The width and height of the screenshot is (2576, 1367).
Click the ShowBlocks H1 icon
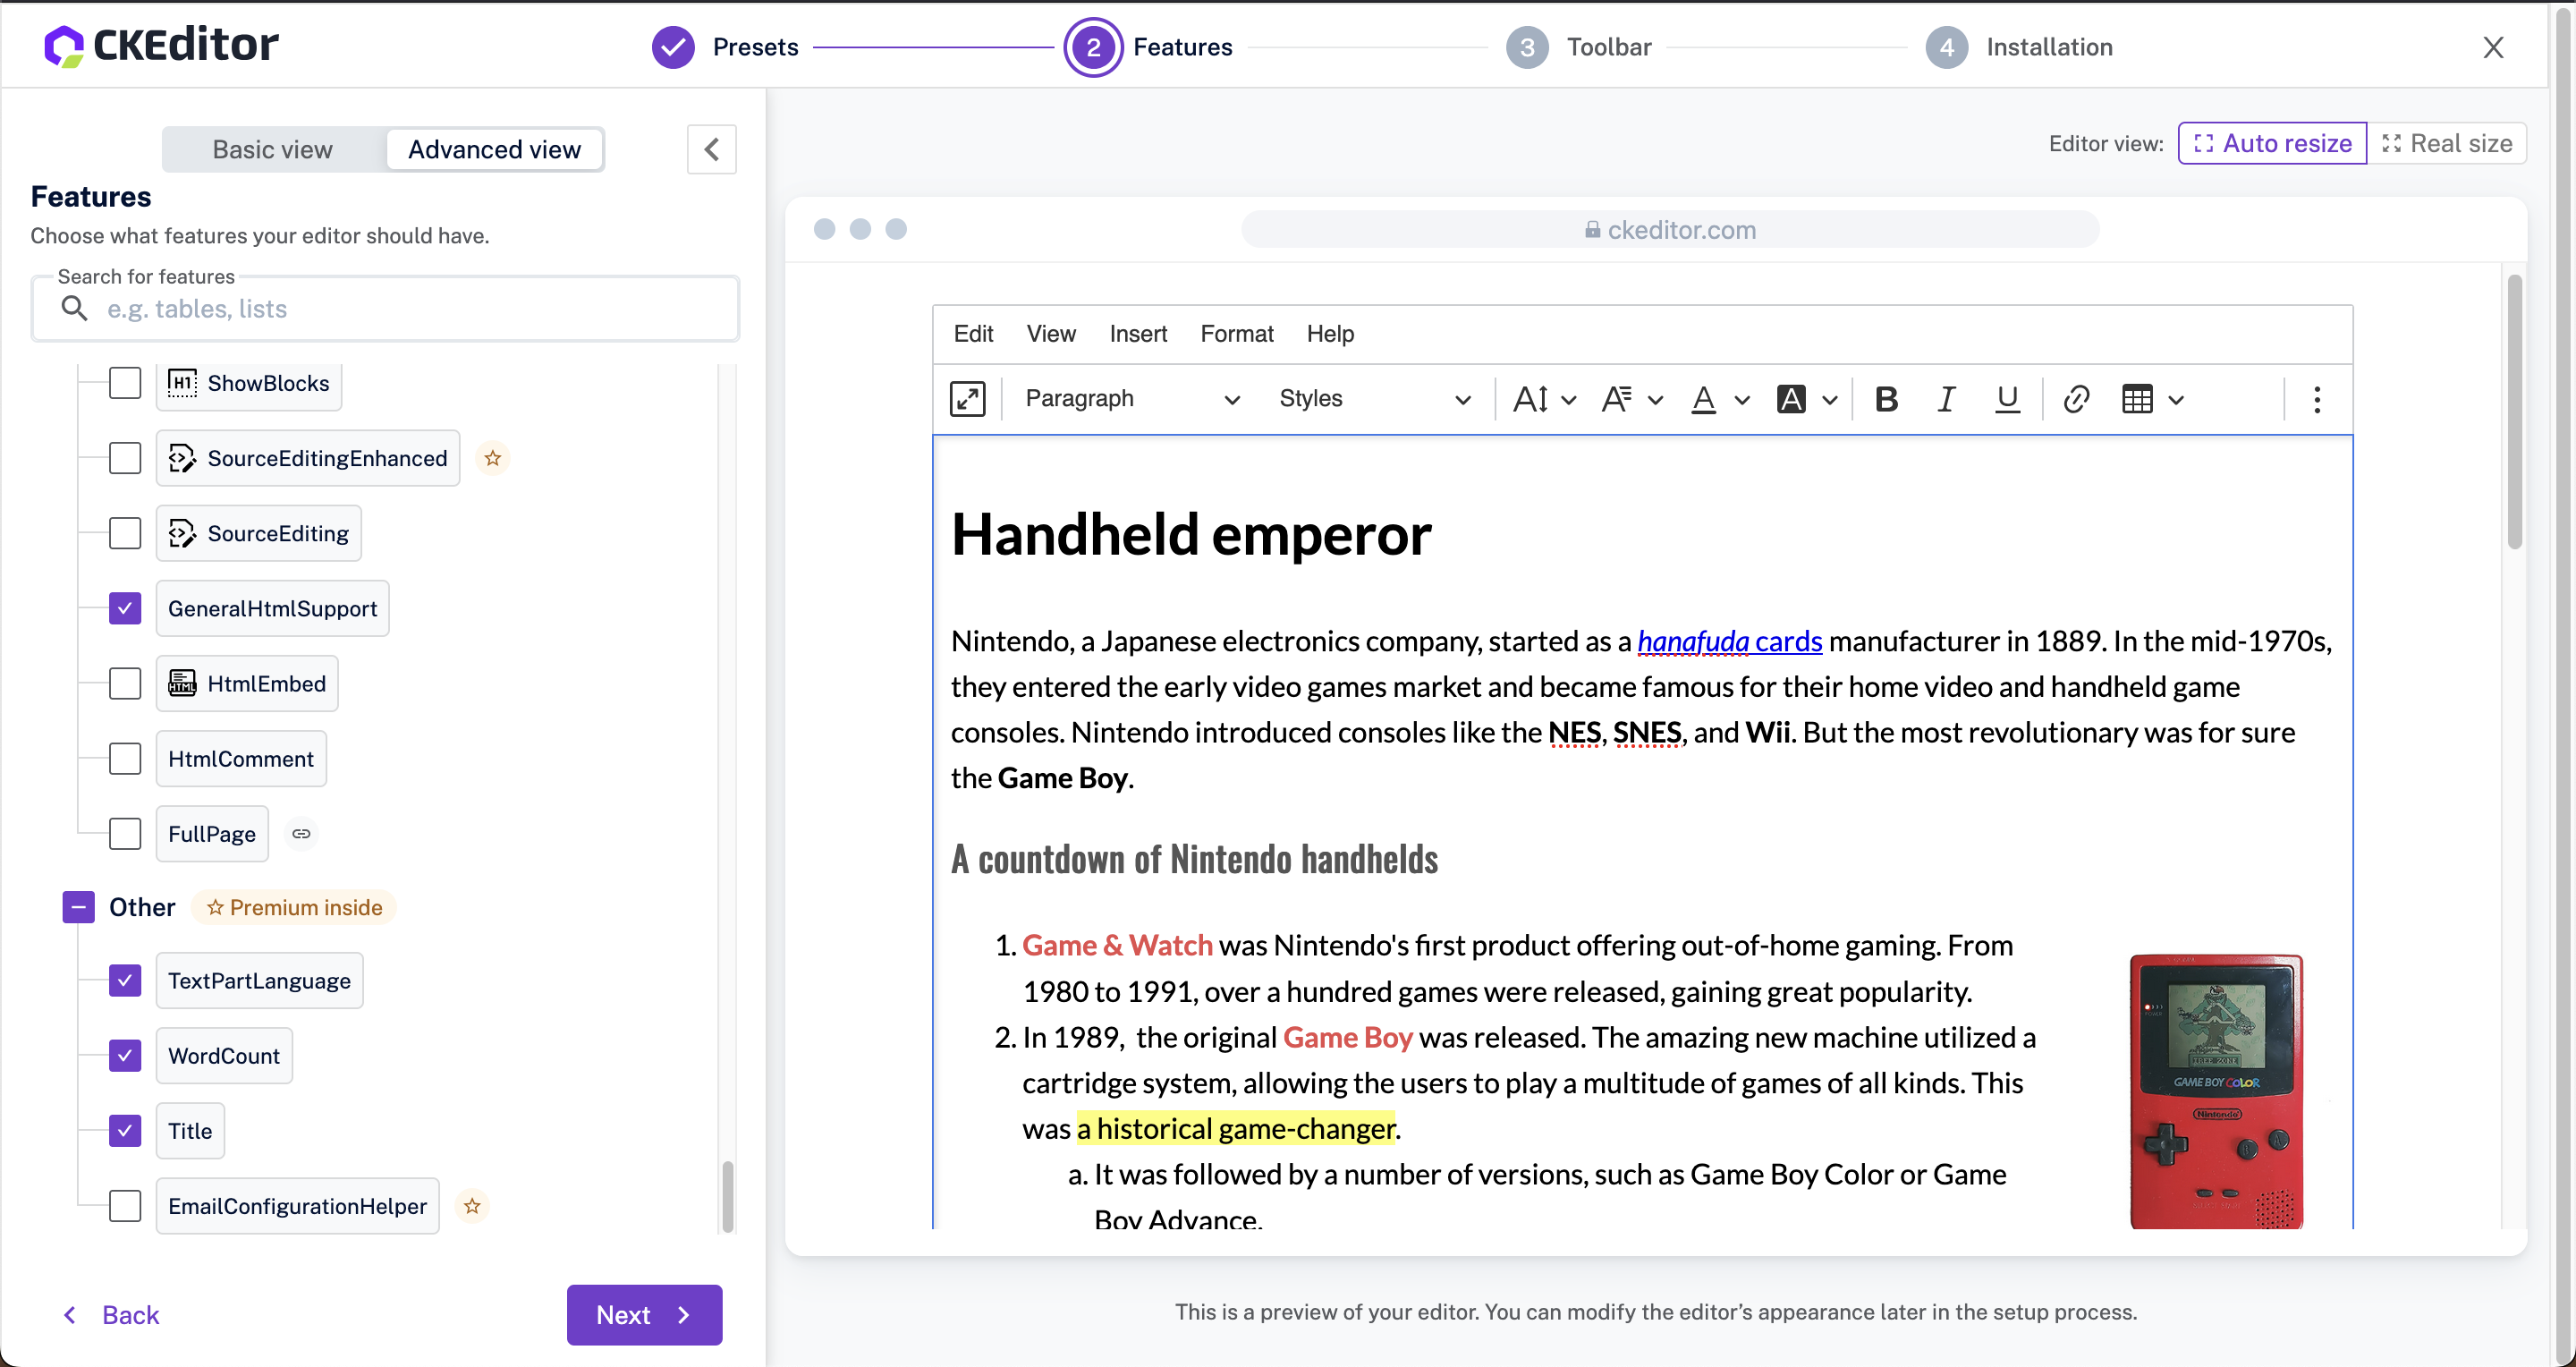tap(182, 383)
